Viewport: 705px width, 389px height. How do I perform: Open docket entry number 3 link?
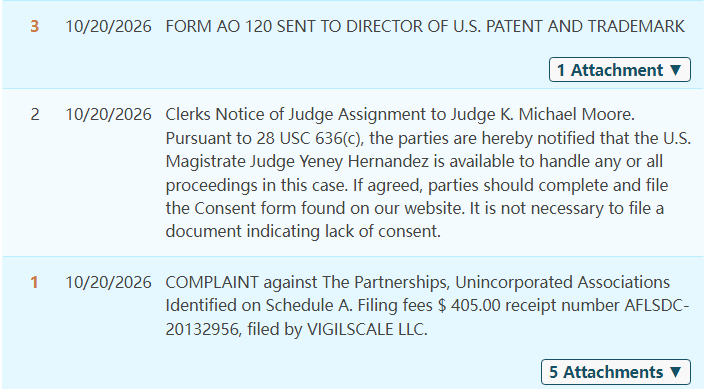(35, 27)
